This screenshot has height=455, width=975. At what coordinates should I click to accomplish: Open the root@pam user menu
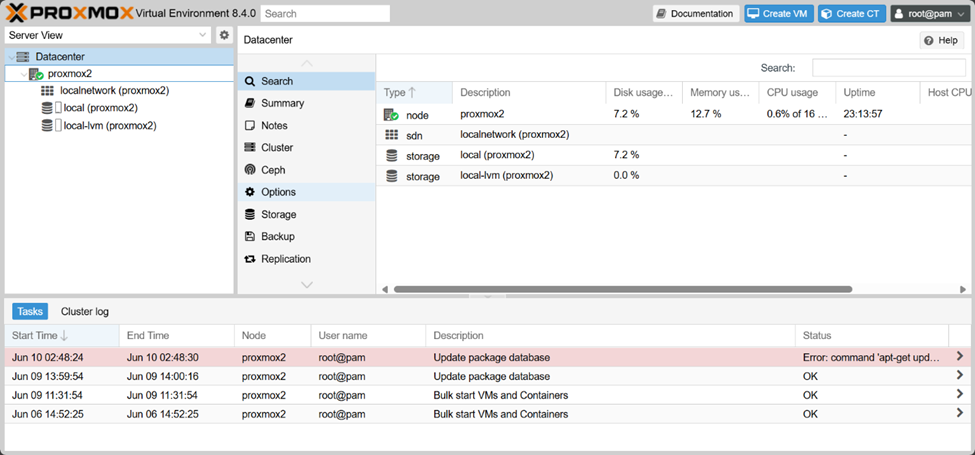pyautogui.click(x=930, y=14)
